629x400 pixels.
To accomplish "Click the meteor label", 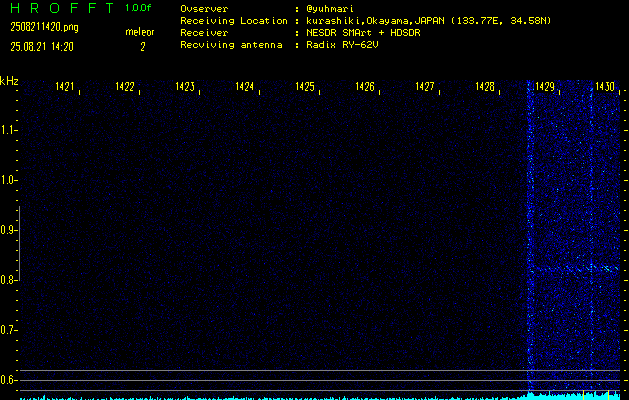I will 140,32.
